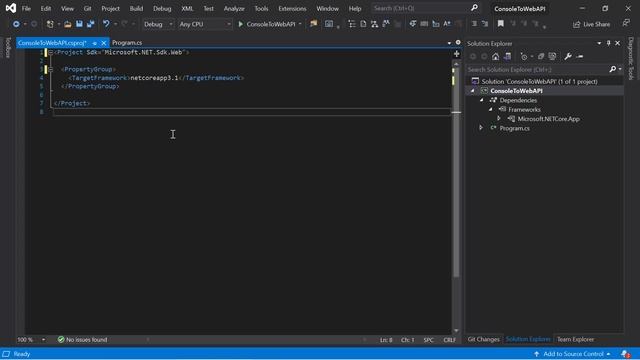Open the File menu
Viewport: 640px width, 360px height.
click(x=26, y=8)
